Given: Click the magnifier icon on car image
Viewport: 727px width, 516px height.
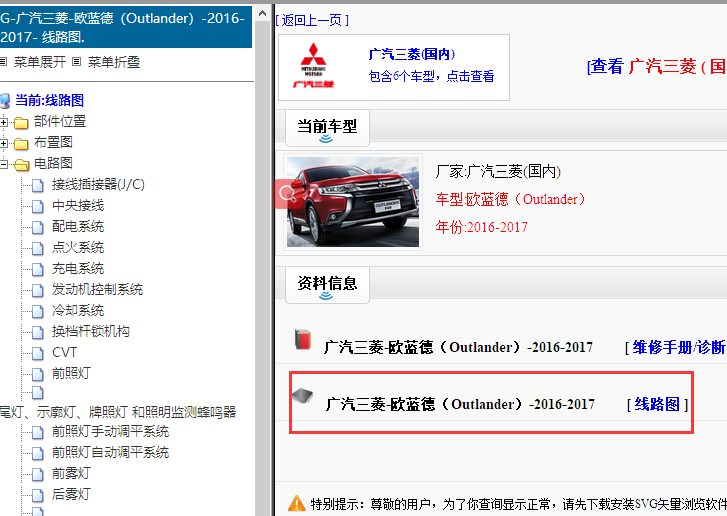Looking at the screenshot, I should pyautogui.click(x=287, y=194).
